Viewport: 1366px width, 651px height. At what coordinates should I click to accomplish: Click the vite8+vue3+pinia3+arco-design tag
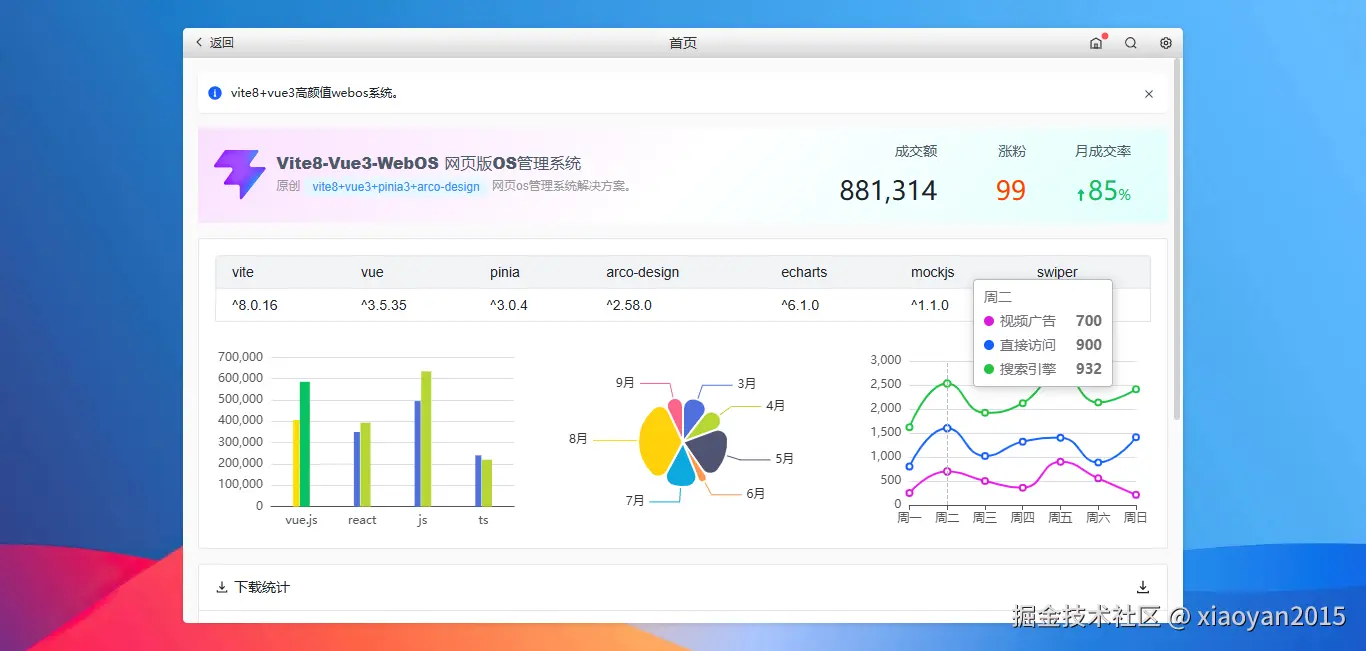396,187
